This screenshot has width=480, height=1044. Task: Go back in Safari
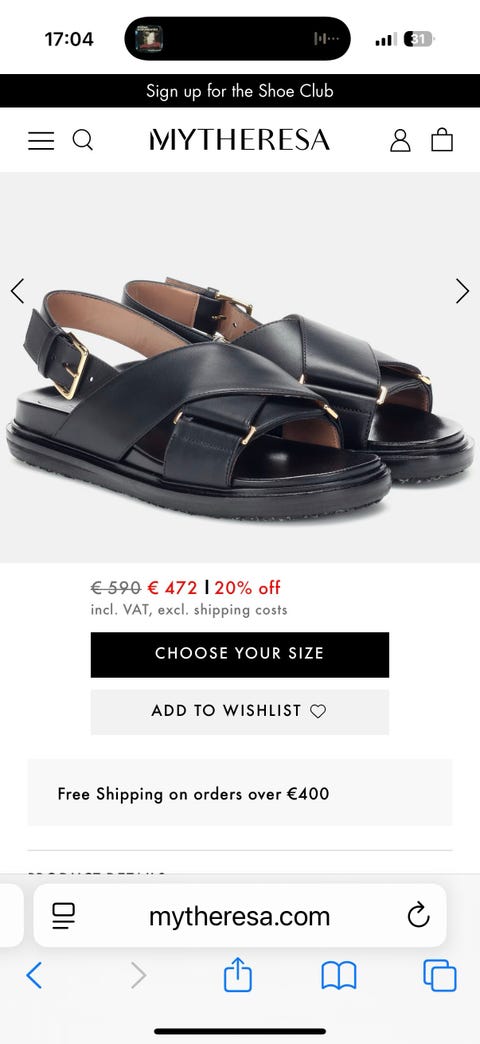click(x=34, y=975)
